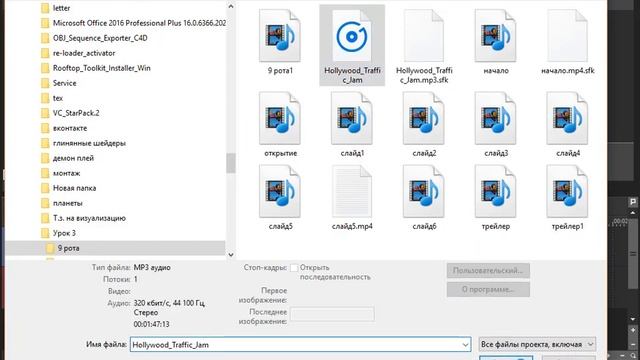The height and width of the screenshot is (360, 640).
Task: Select the начало video file
Action: (496, 42)
